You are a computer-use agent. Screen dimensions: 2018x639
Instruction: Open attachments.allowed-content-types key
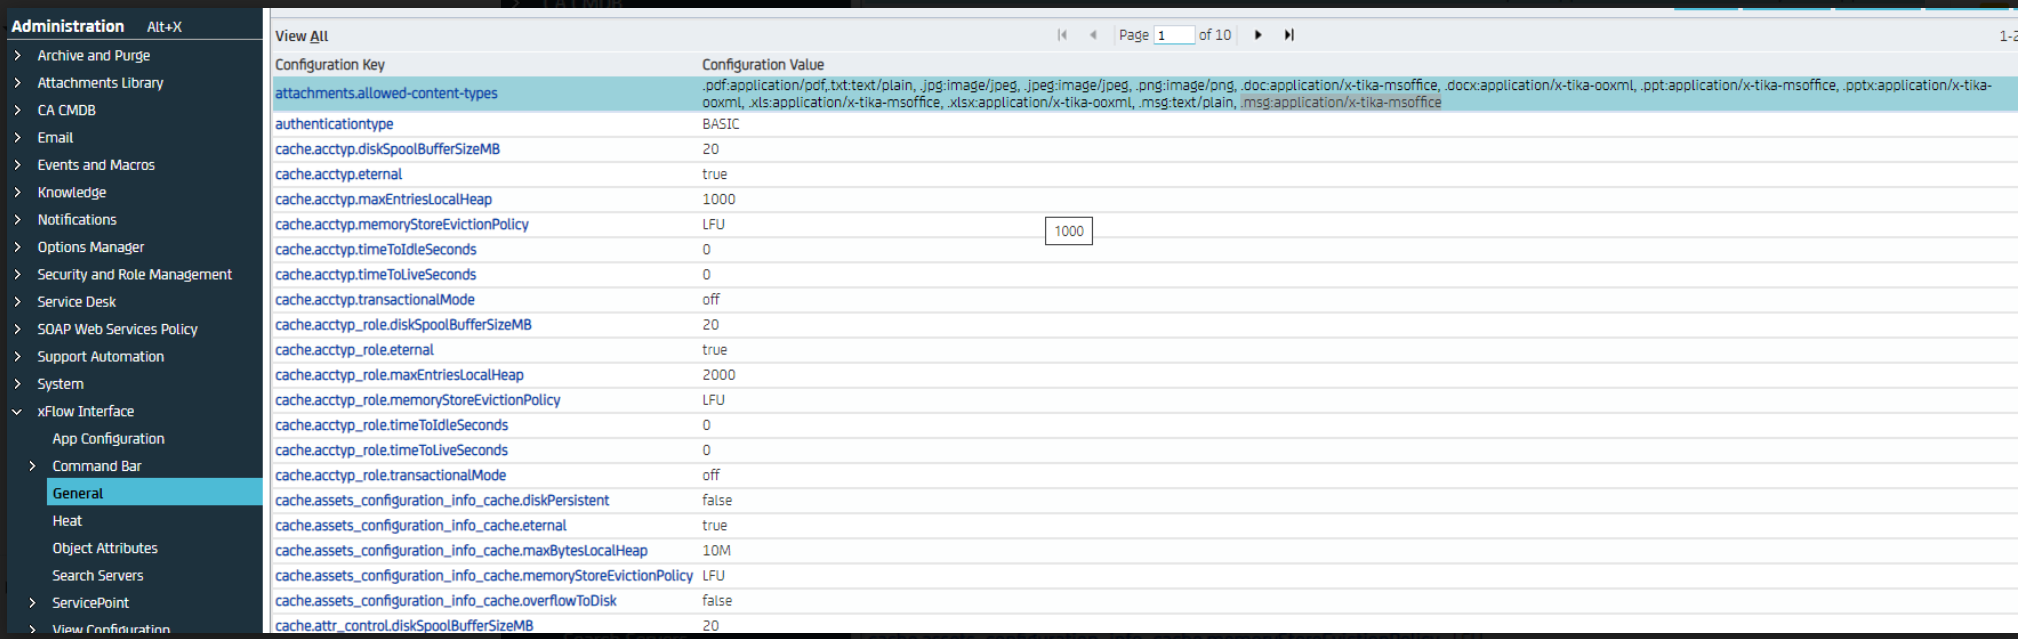coord(386,93)
